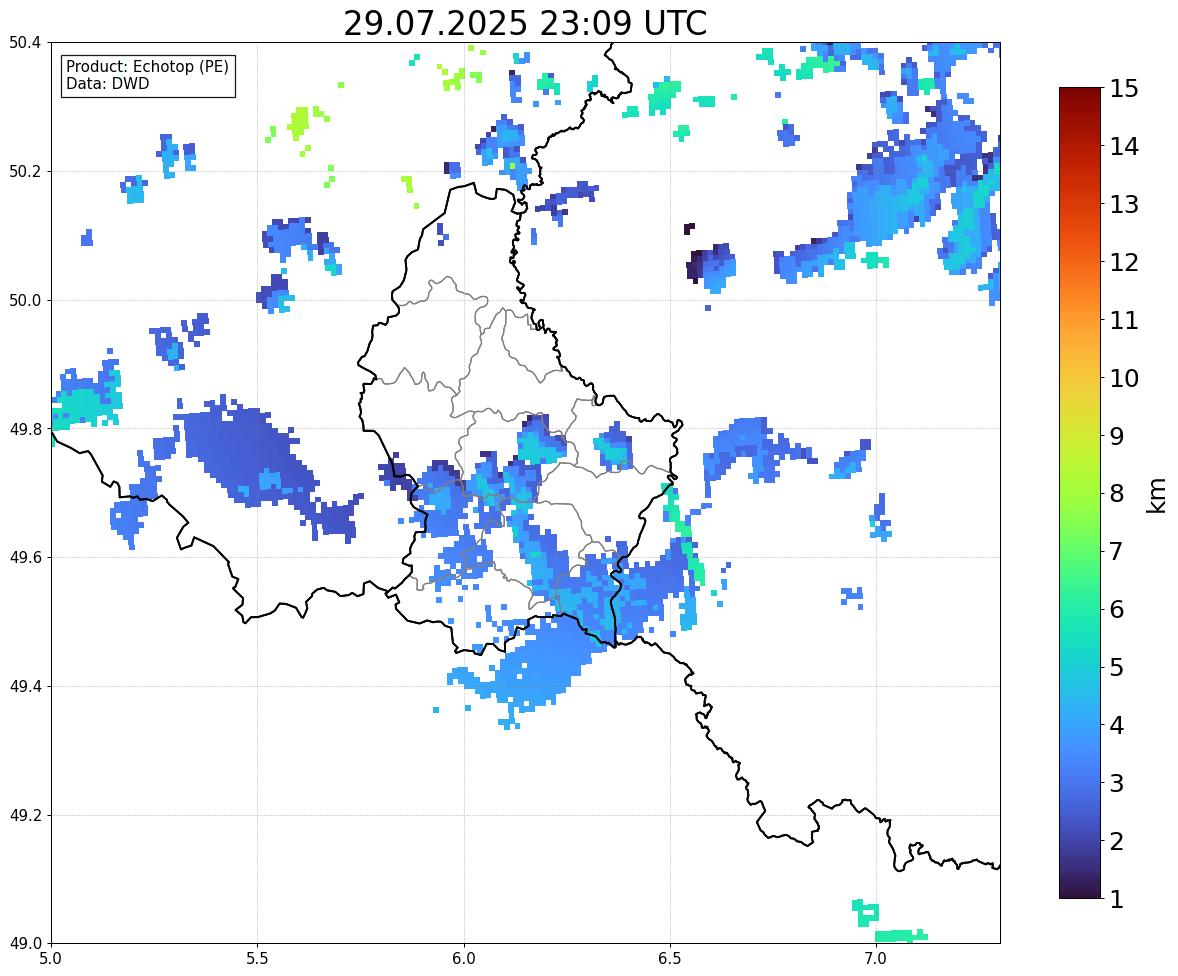Click the colorbar label 14
The height and width of the screenshot is (976, 1178).
[1124, 147]
